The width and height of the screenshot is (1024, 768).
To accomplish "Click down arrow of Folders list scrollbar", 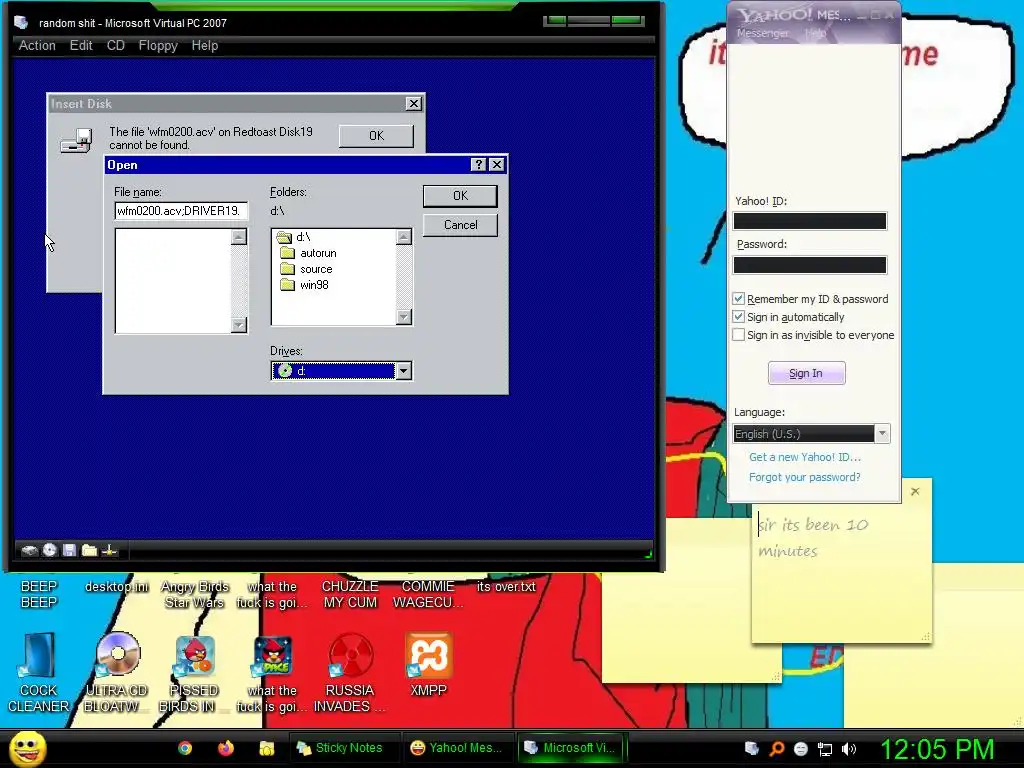I will [x=404, y=317].
